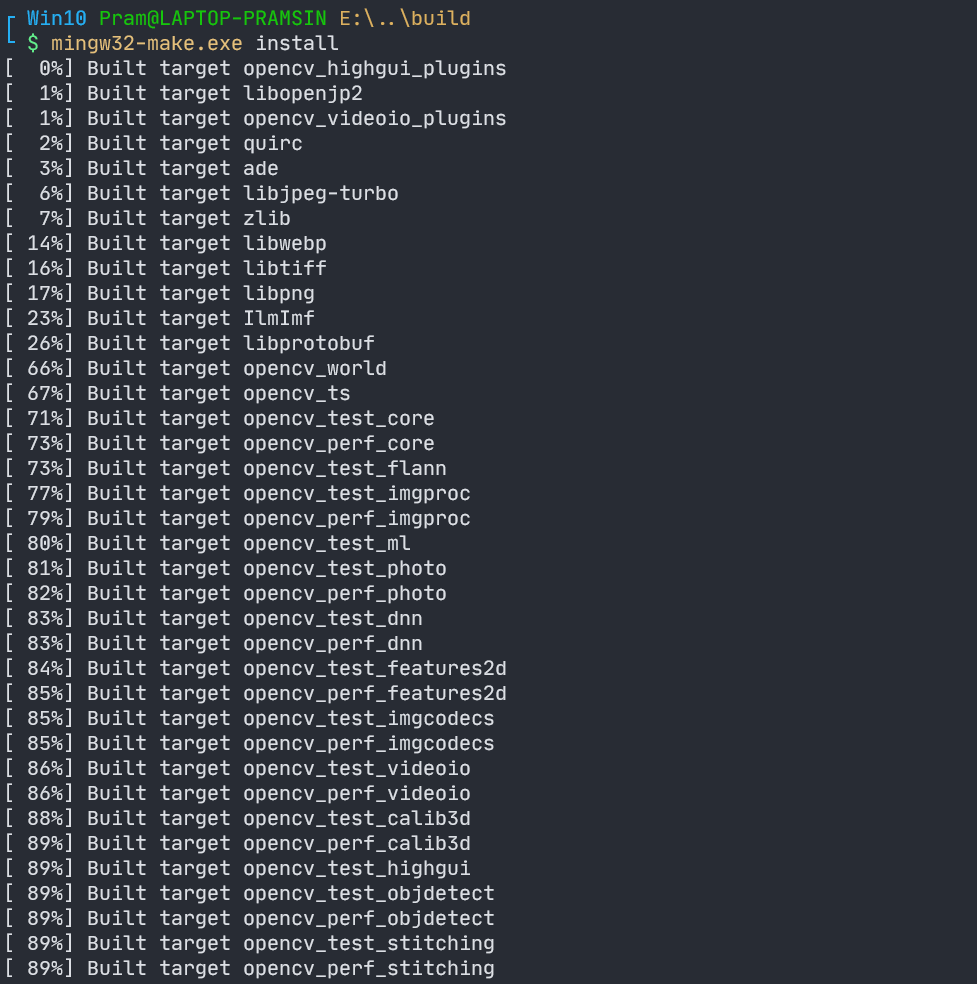This screenshot has width=977, height=984.
Task: Click the opencv_test_imgproc output line
Action: coord(238,493)
